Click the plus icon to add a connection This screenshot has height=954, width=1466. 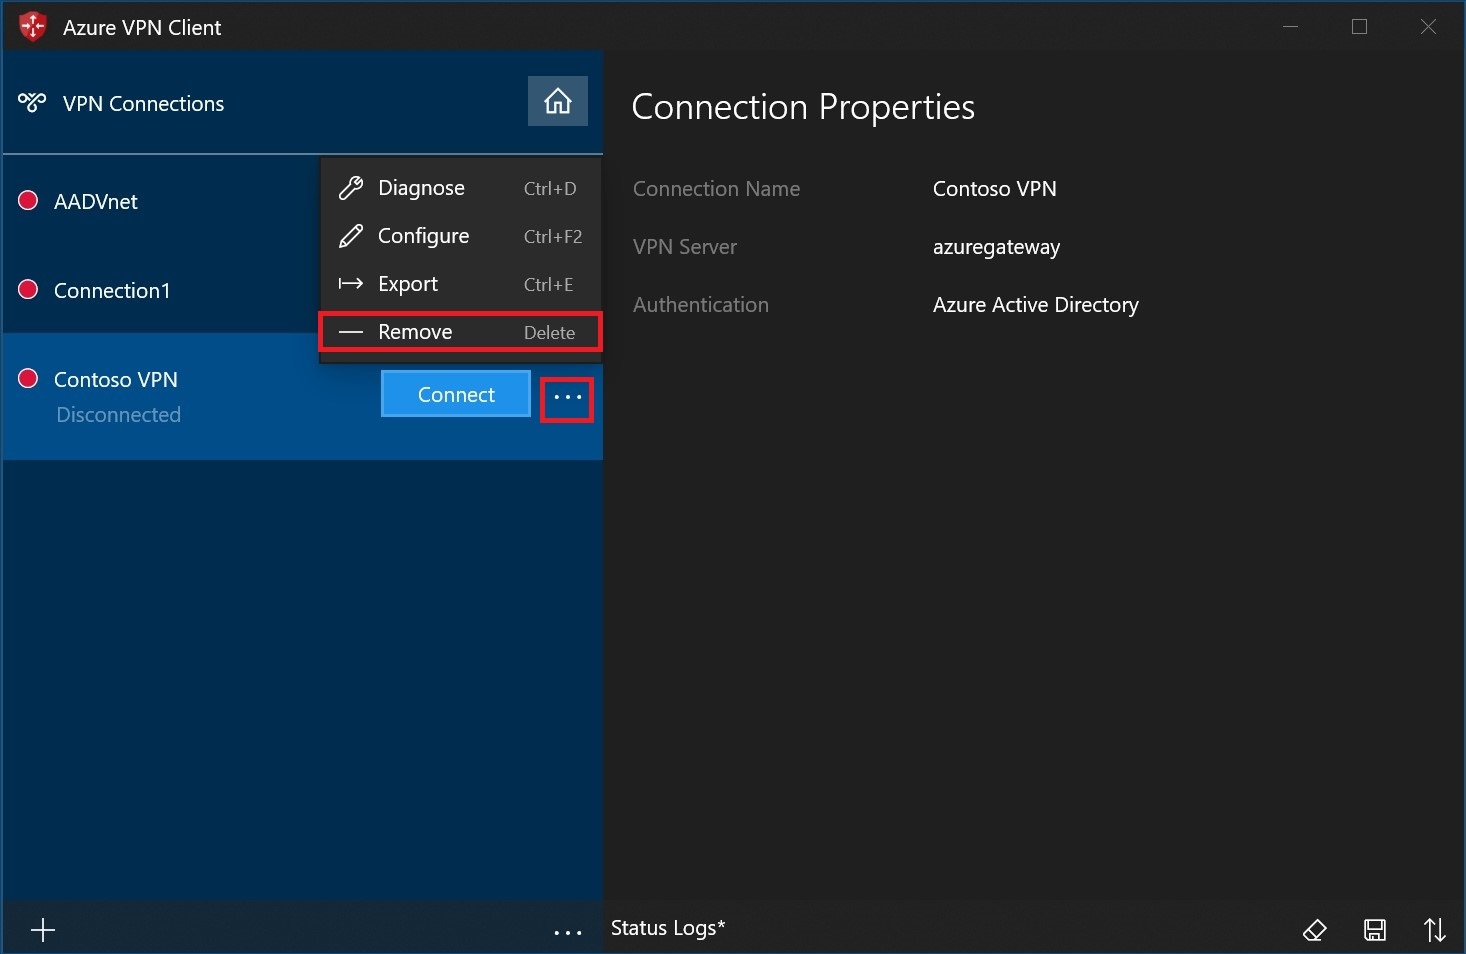pyautogui.click(x=42, y=929)
